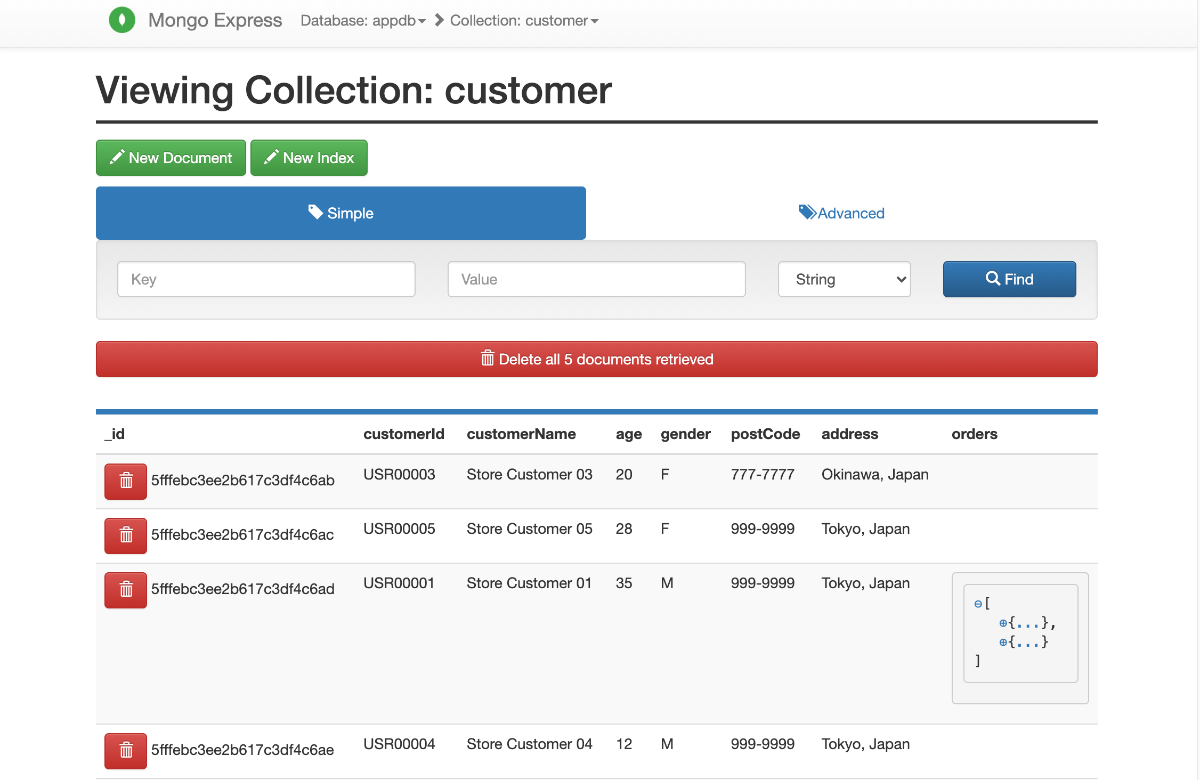Sort by the customerName column header

click(x=521, y=434)
